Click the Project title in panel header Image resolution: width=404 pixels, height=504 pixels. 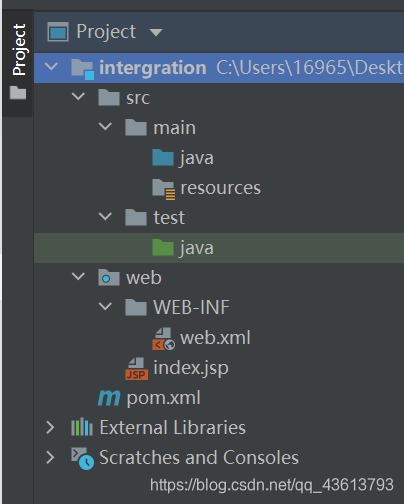point(106,32)
